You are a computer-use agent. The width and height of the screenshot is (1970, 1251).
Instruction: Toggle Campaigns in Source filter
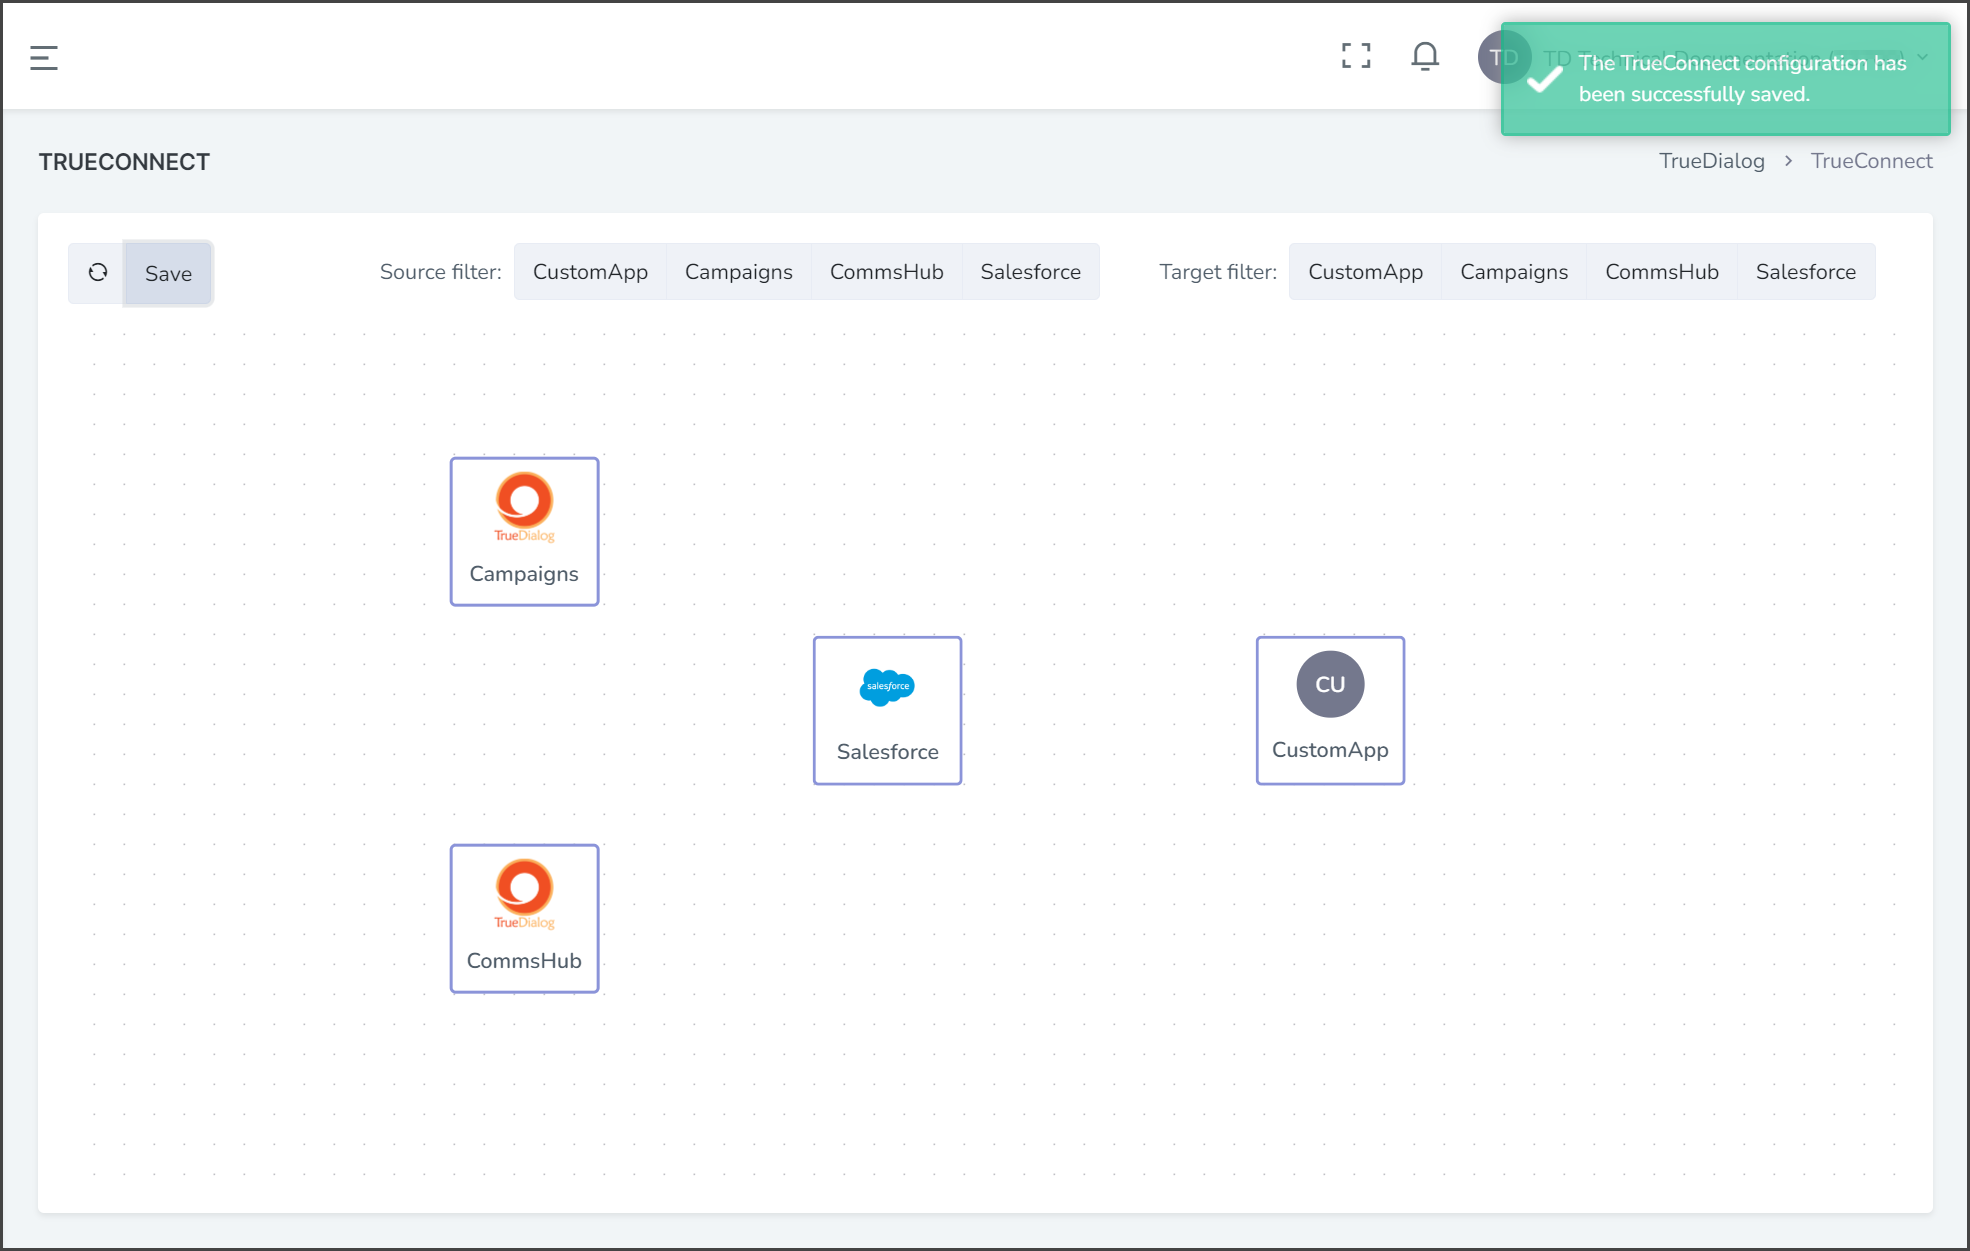[x=739, y=272]
